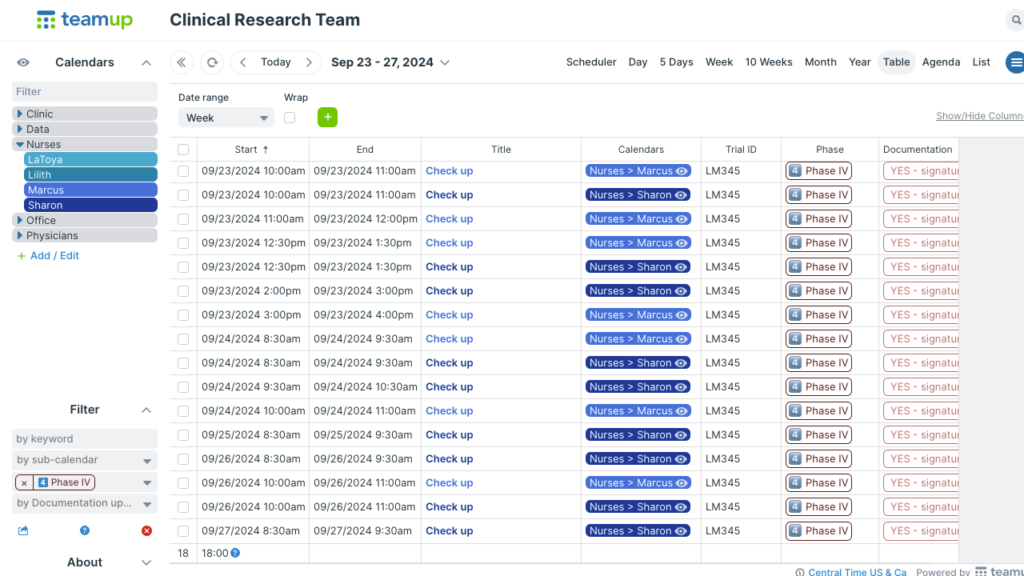Expand the Office calendar folder
Viewport: 1024px width, 576px height.
[20, 220]
